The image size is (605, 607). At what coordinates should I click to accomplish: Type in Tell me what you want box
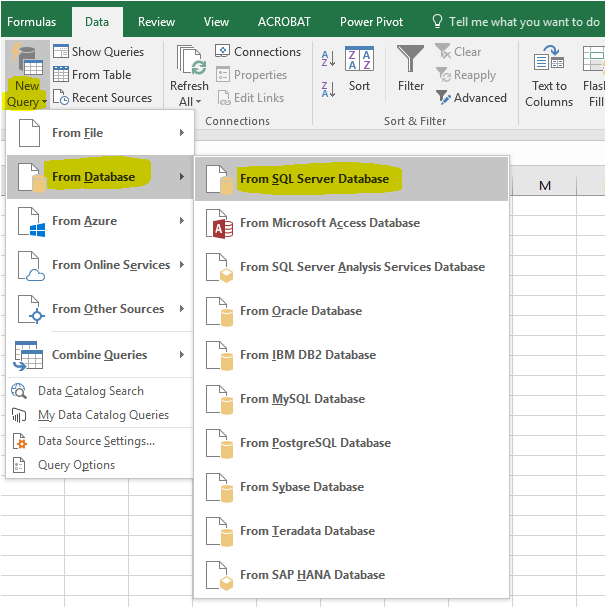click(x=524, y=21)
